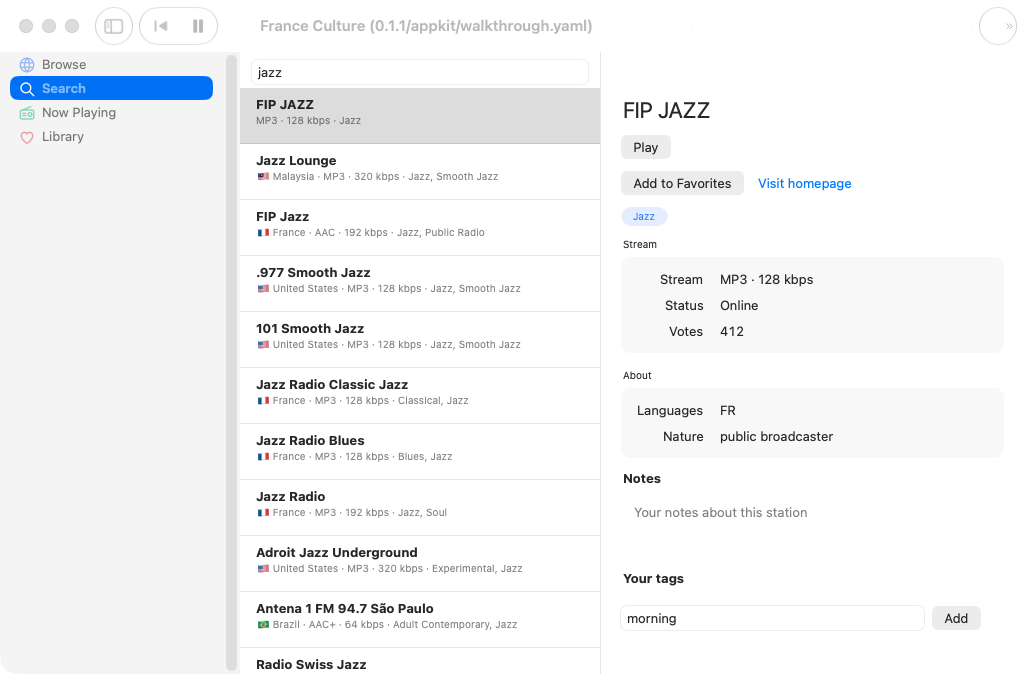Open the toolbar overflow chevron

tap(1008, 26)
